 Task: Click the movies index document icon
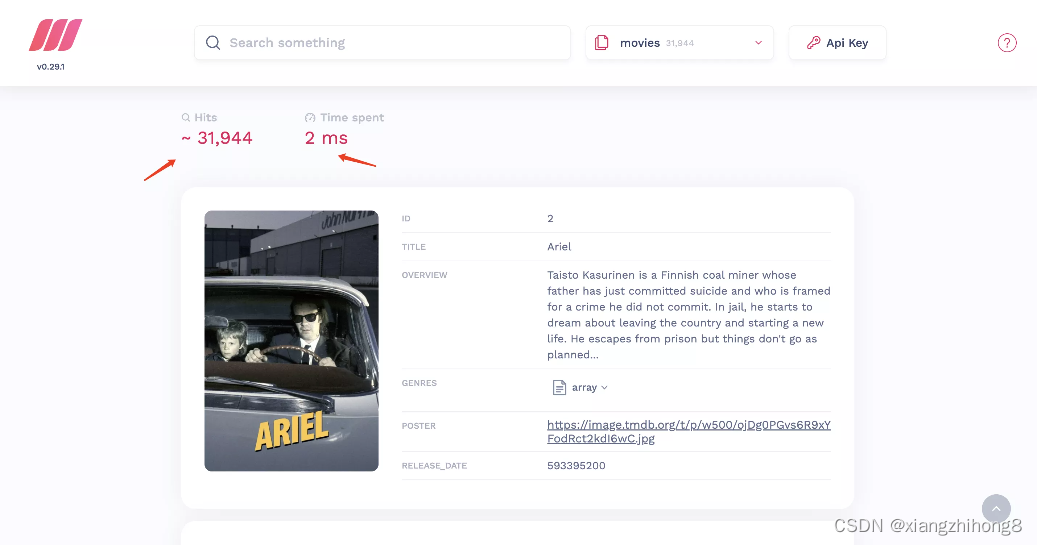pos(601,43)
